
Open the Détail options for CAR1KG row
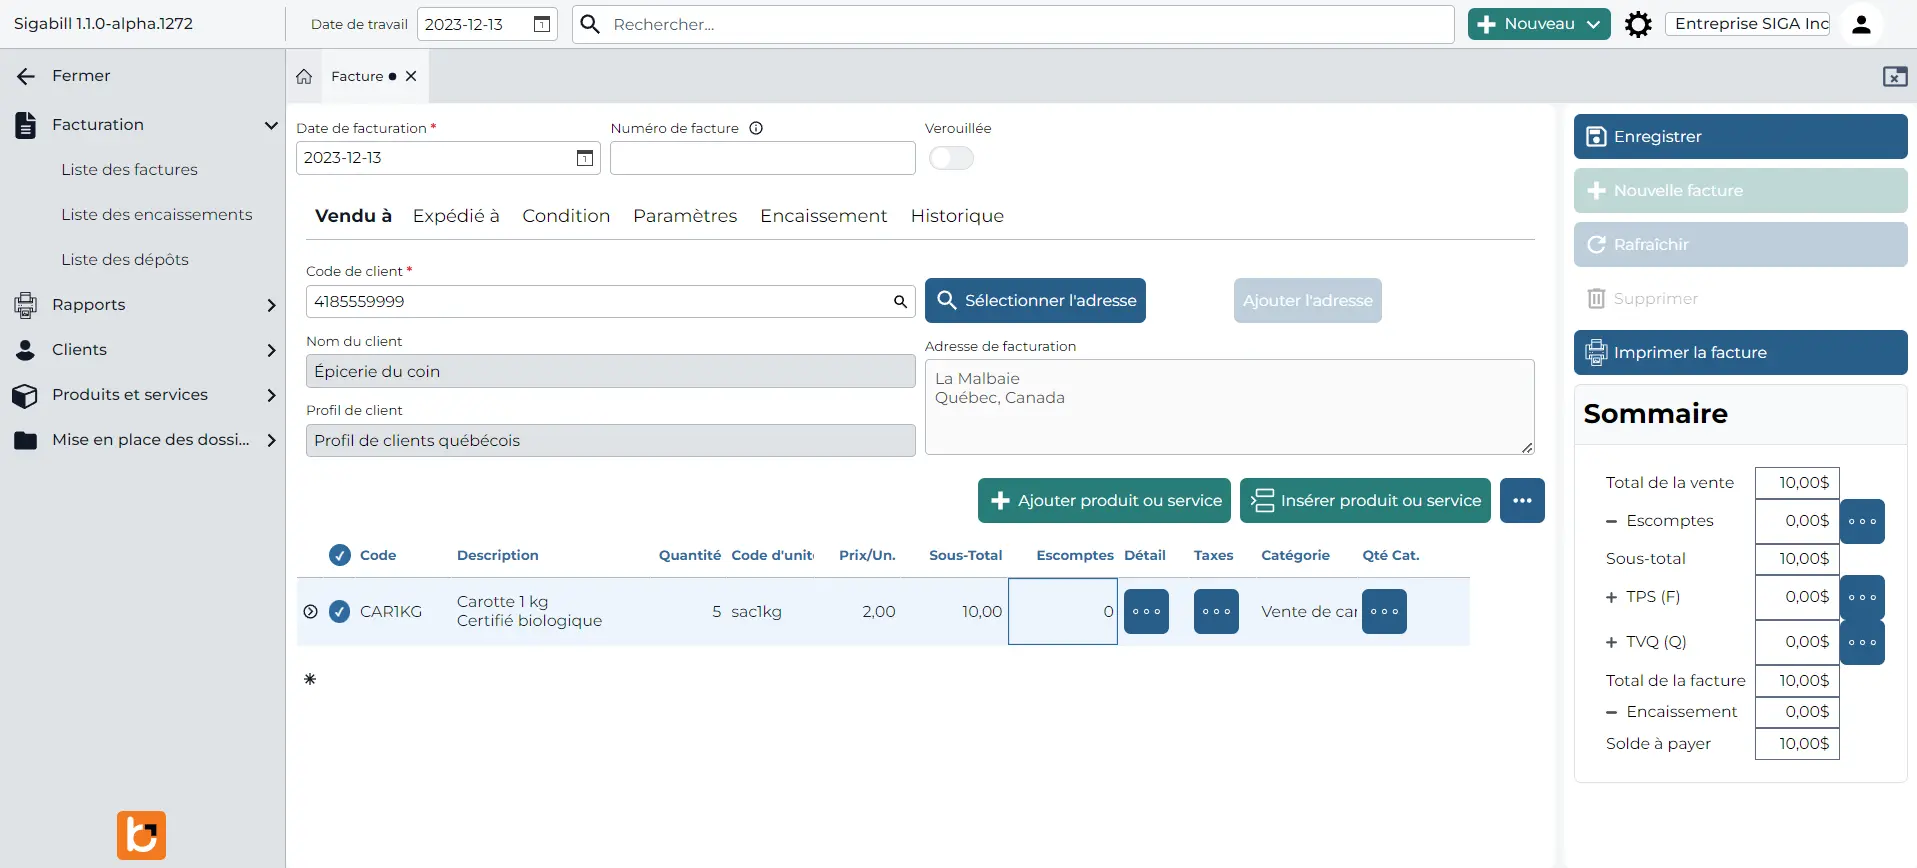tap(1146, 611)
